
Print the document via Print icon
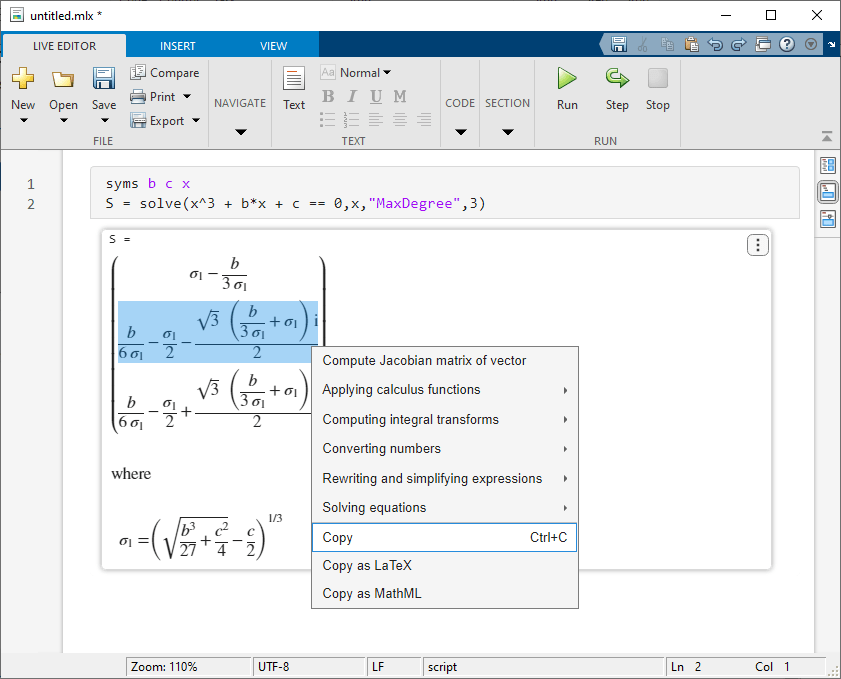138,97
